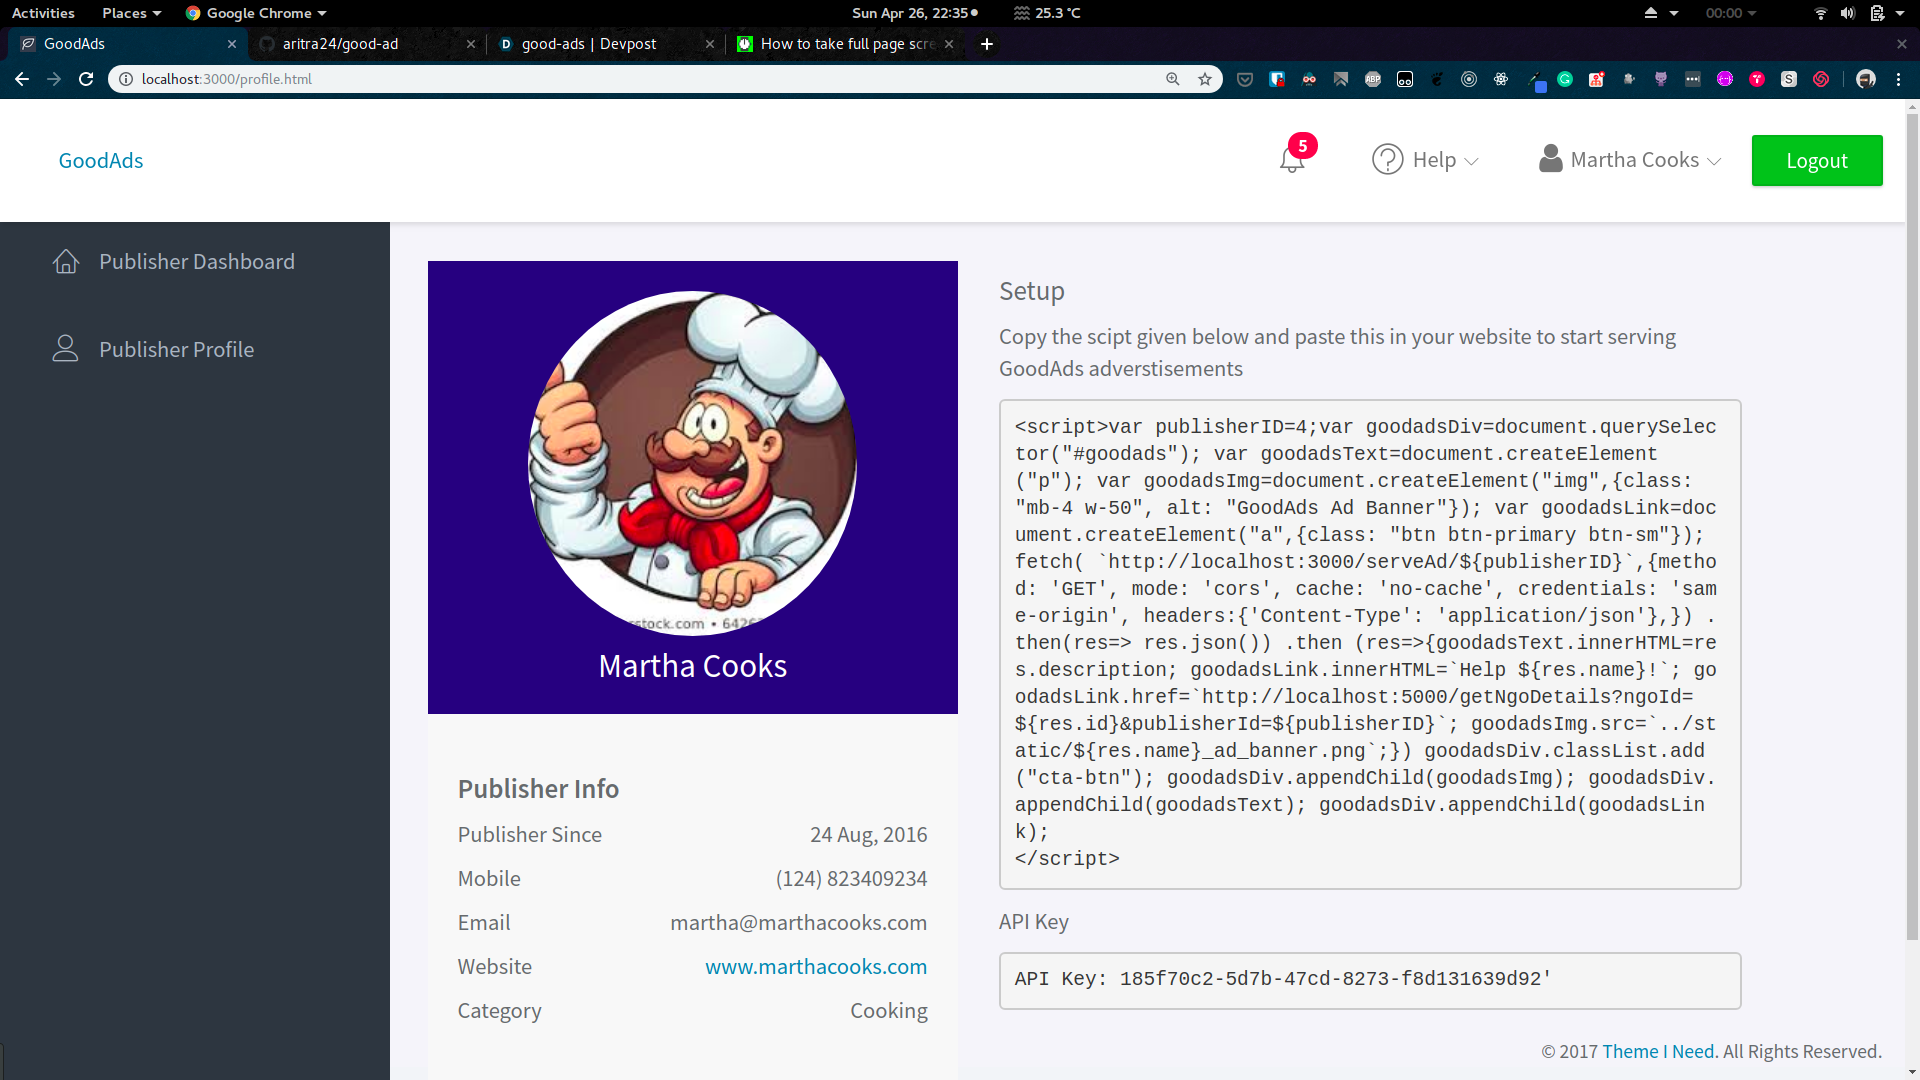Click the notification bell icon

click(1291, 160)
